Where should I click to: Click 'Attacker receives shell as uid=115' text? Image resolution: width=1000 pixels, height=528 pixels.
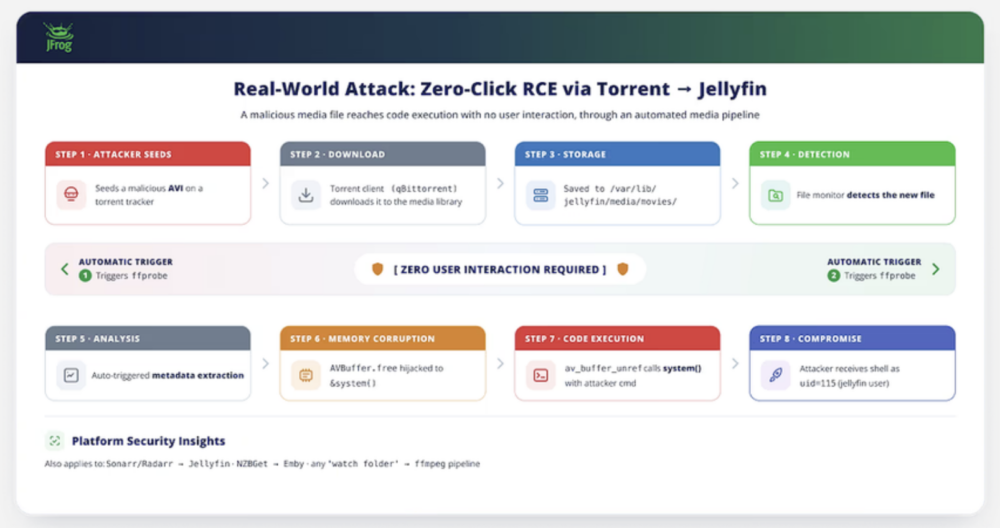pyautogui.click(x=849, y=376)
